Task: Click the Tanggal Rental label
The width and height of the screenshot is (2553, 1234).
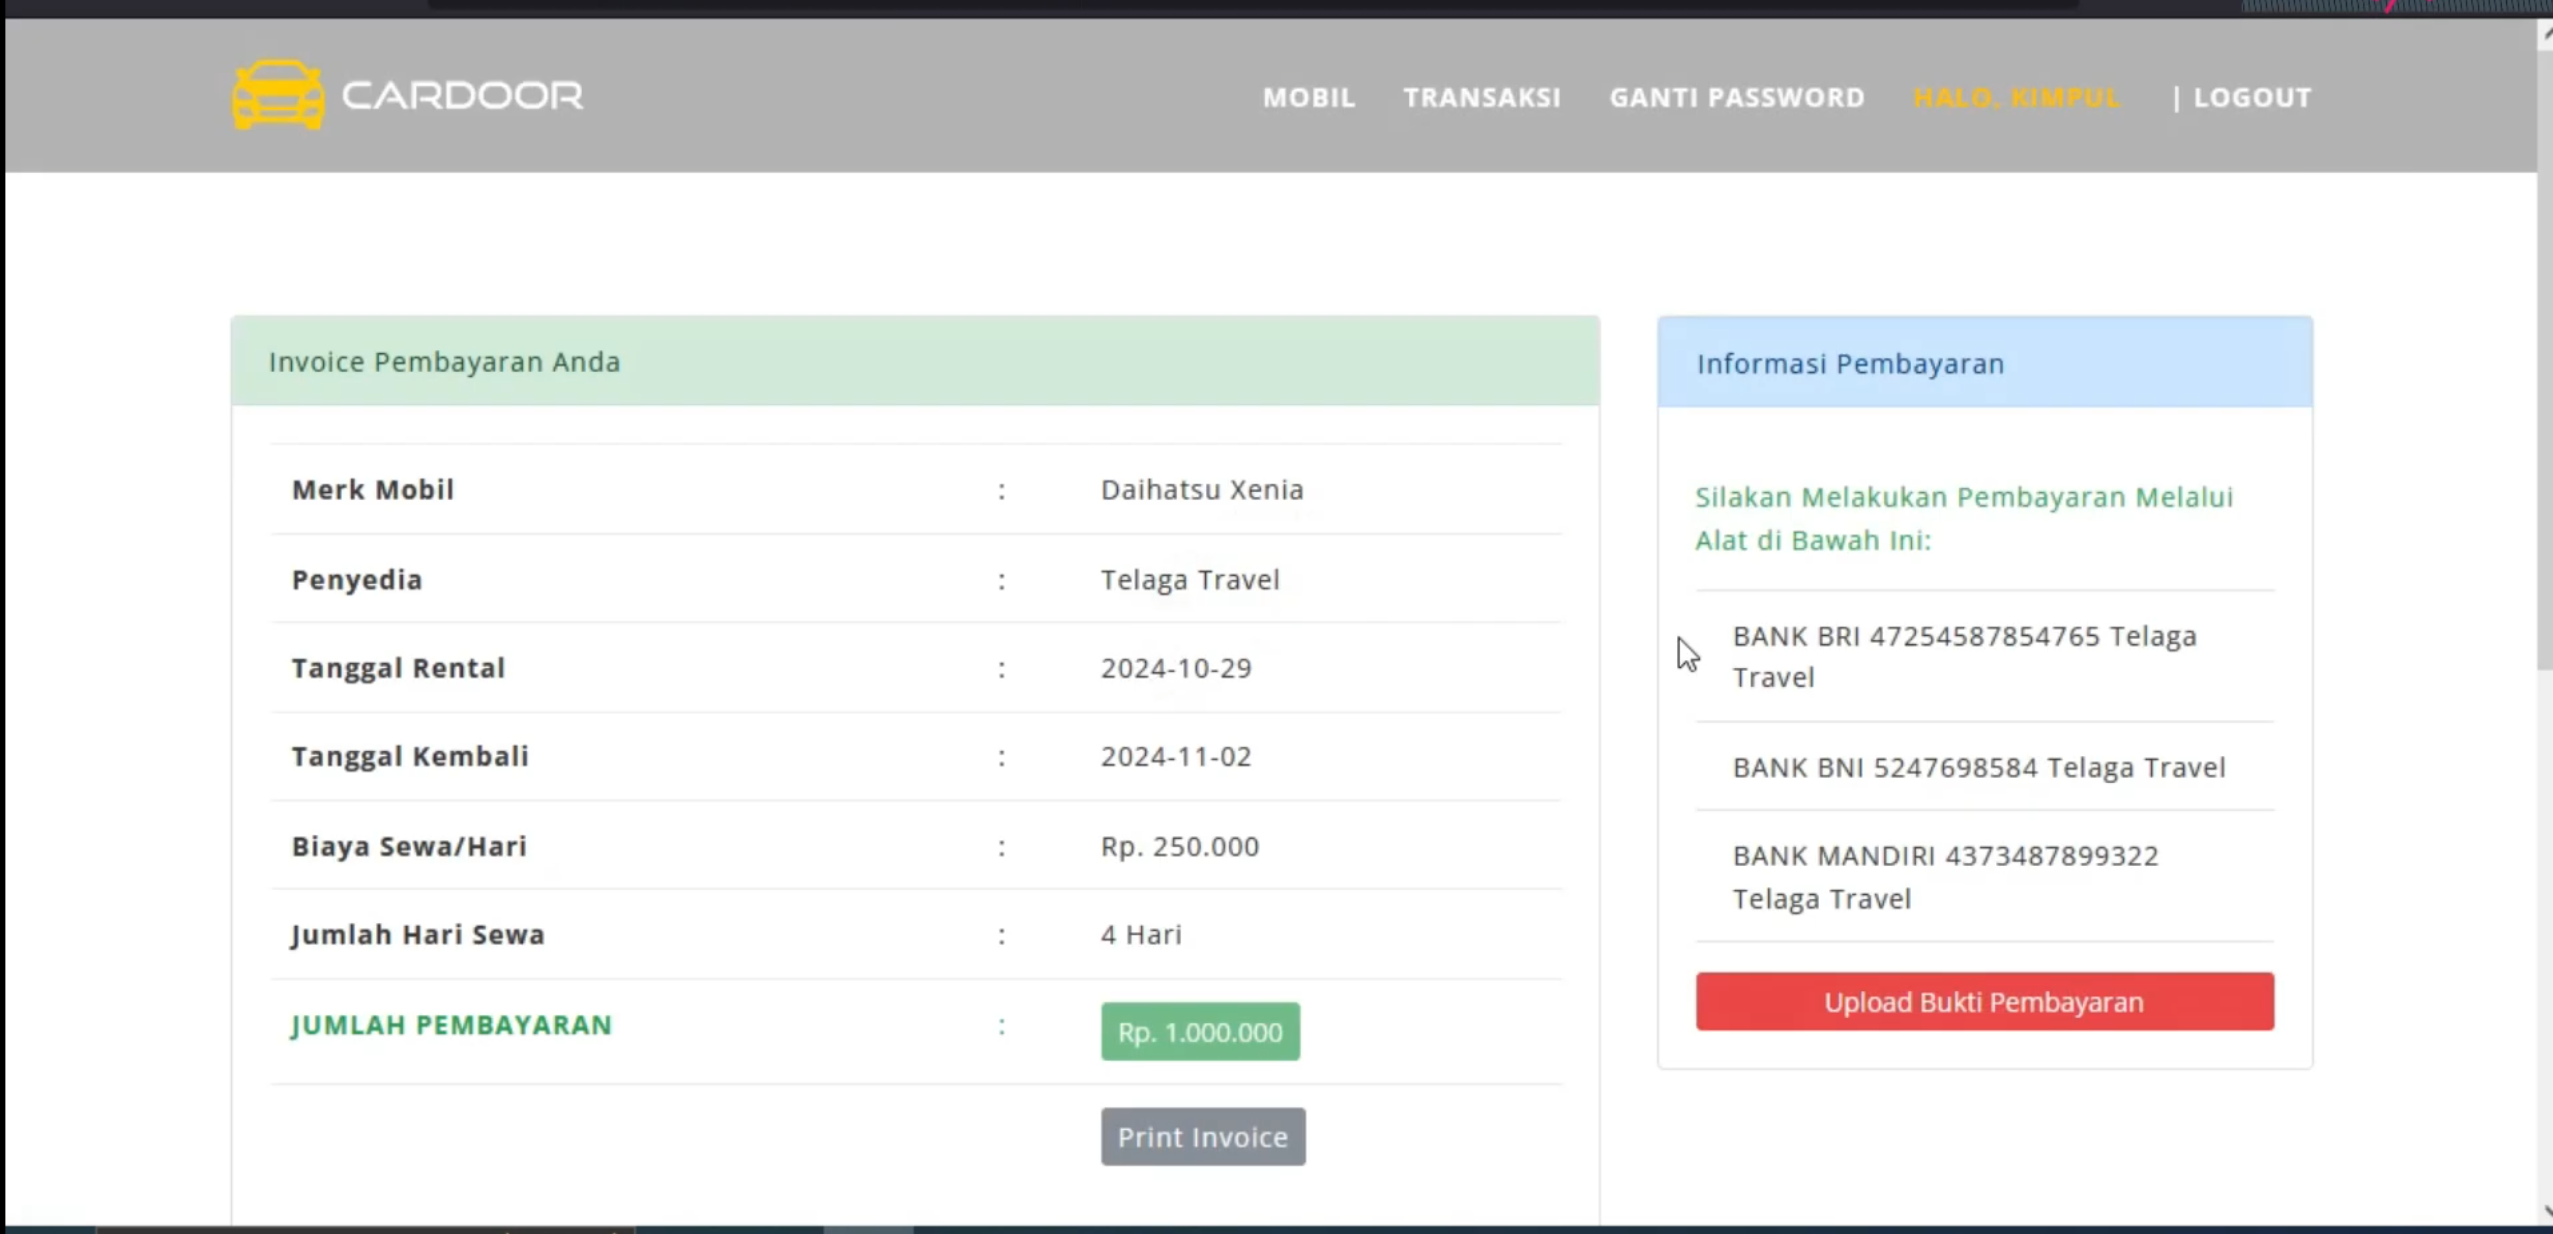Action: [x=398, y=667]
